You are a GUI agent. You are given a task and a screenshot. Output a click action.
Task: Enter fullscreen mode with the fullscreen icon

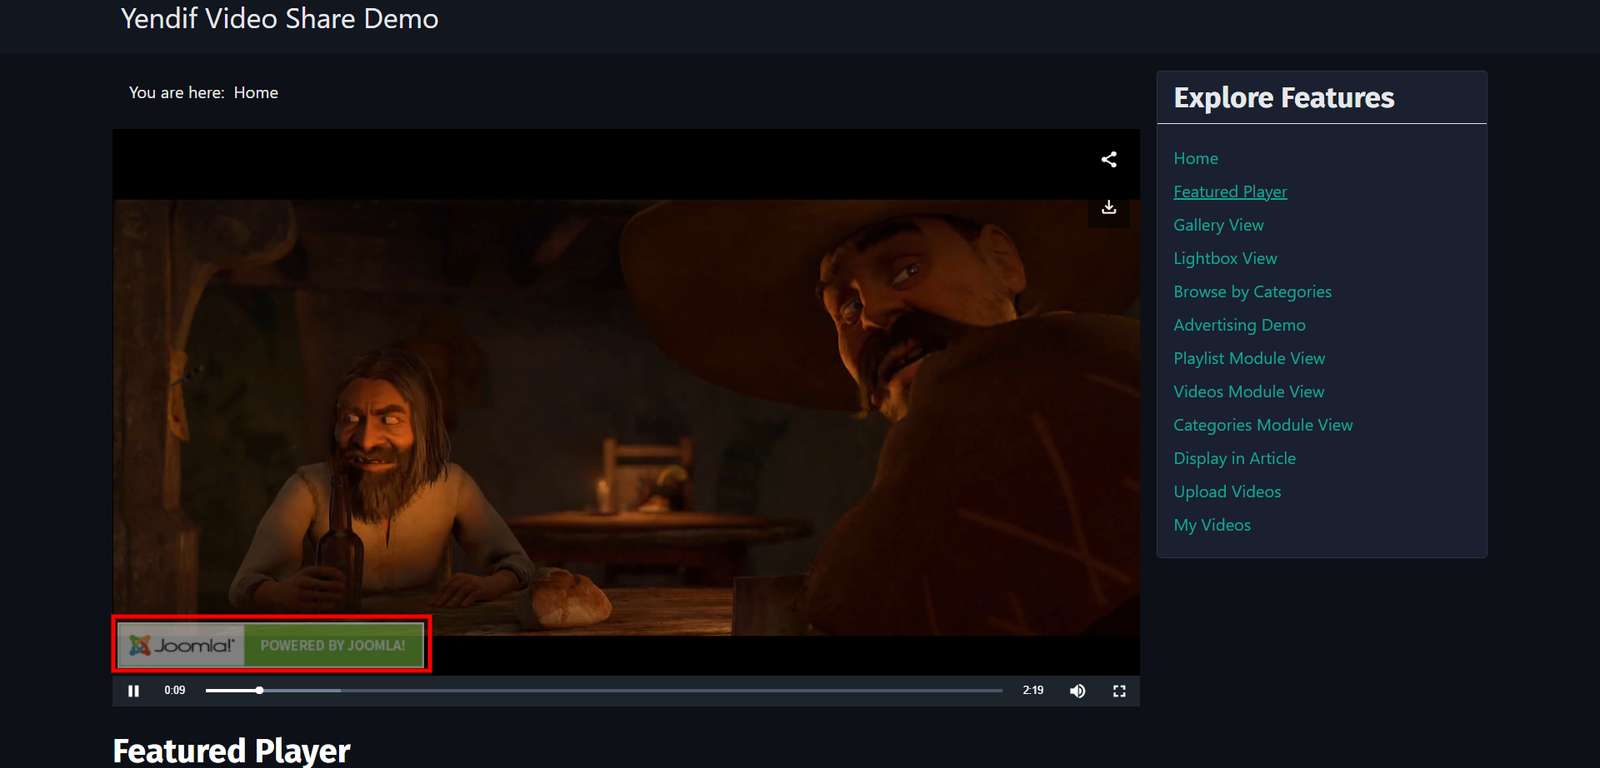[1119, 691]
